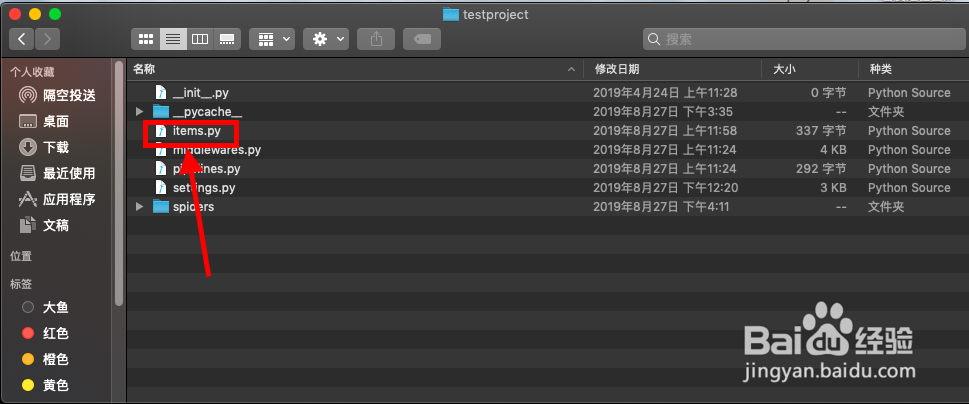Expand the __pycache__ folder

(x=139, y=112)
